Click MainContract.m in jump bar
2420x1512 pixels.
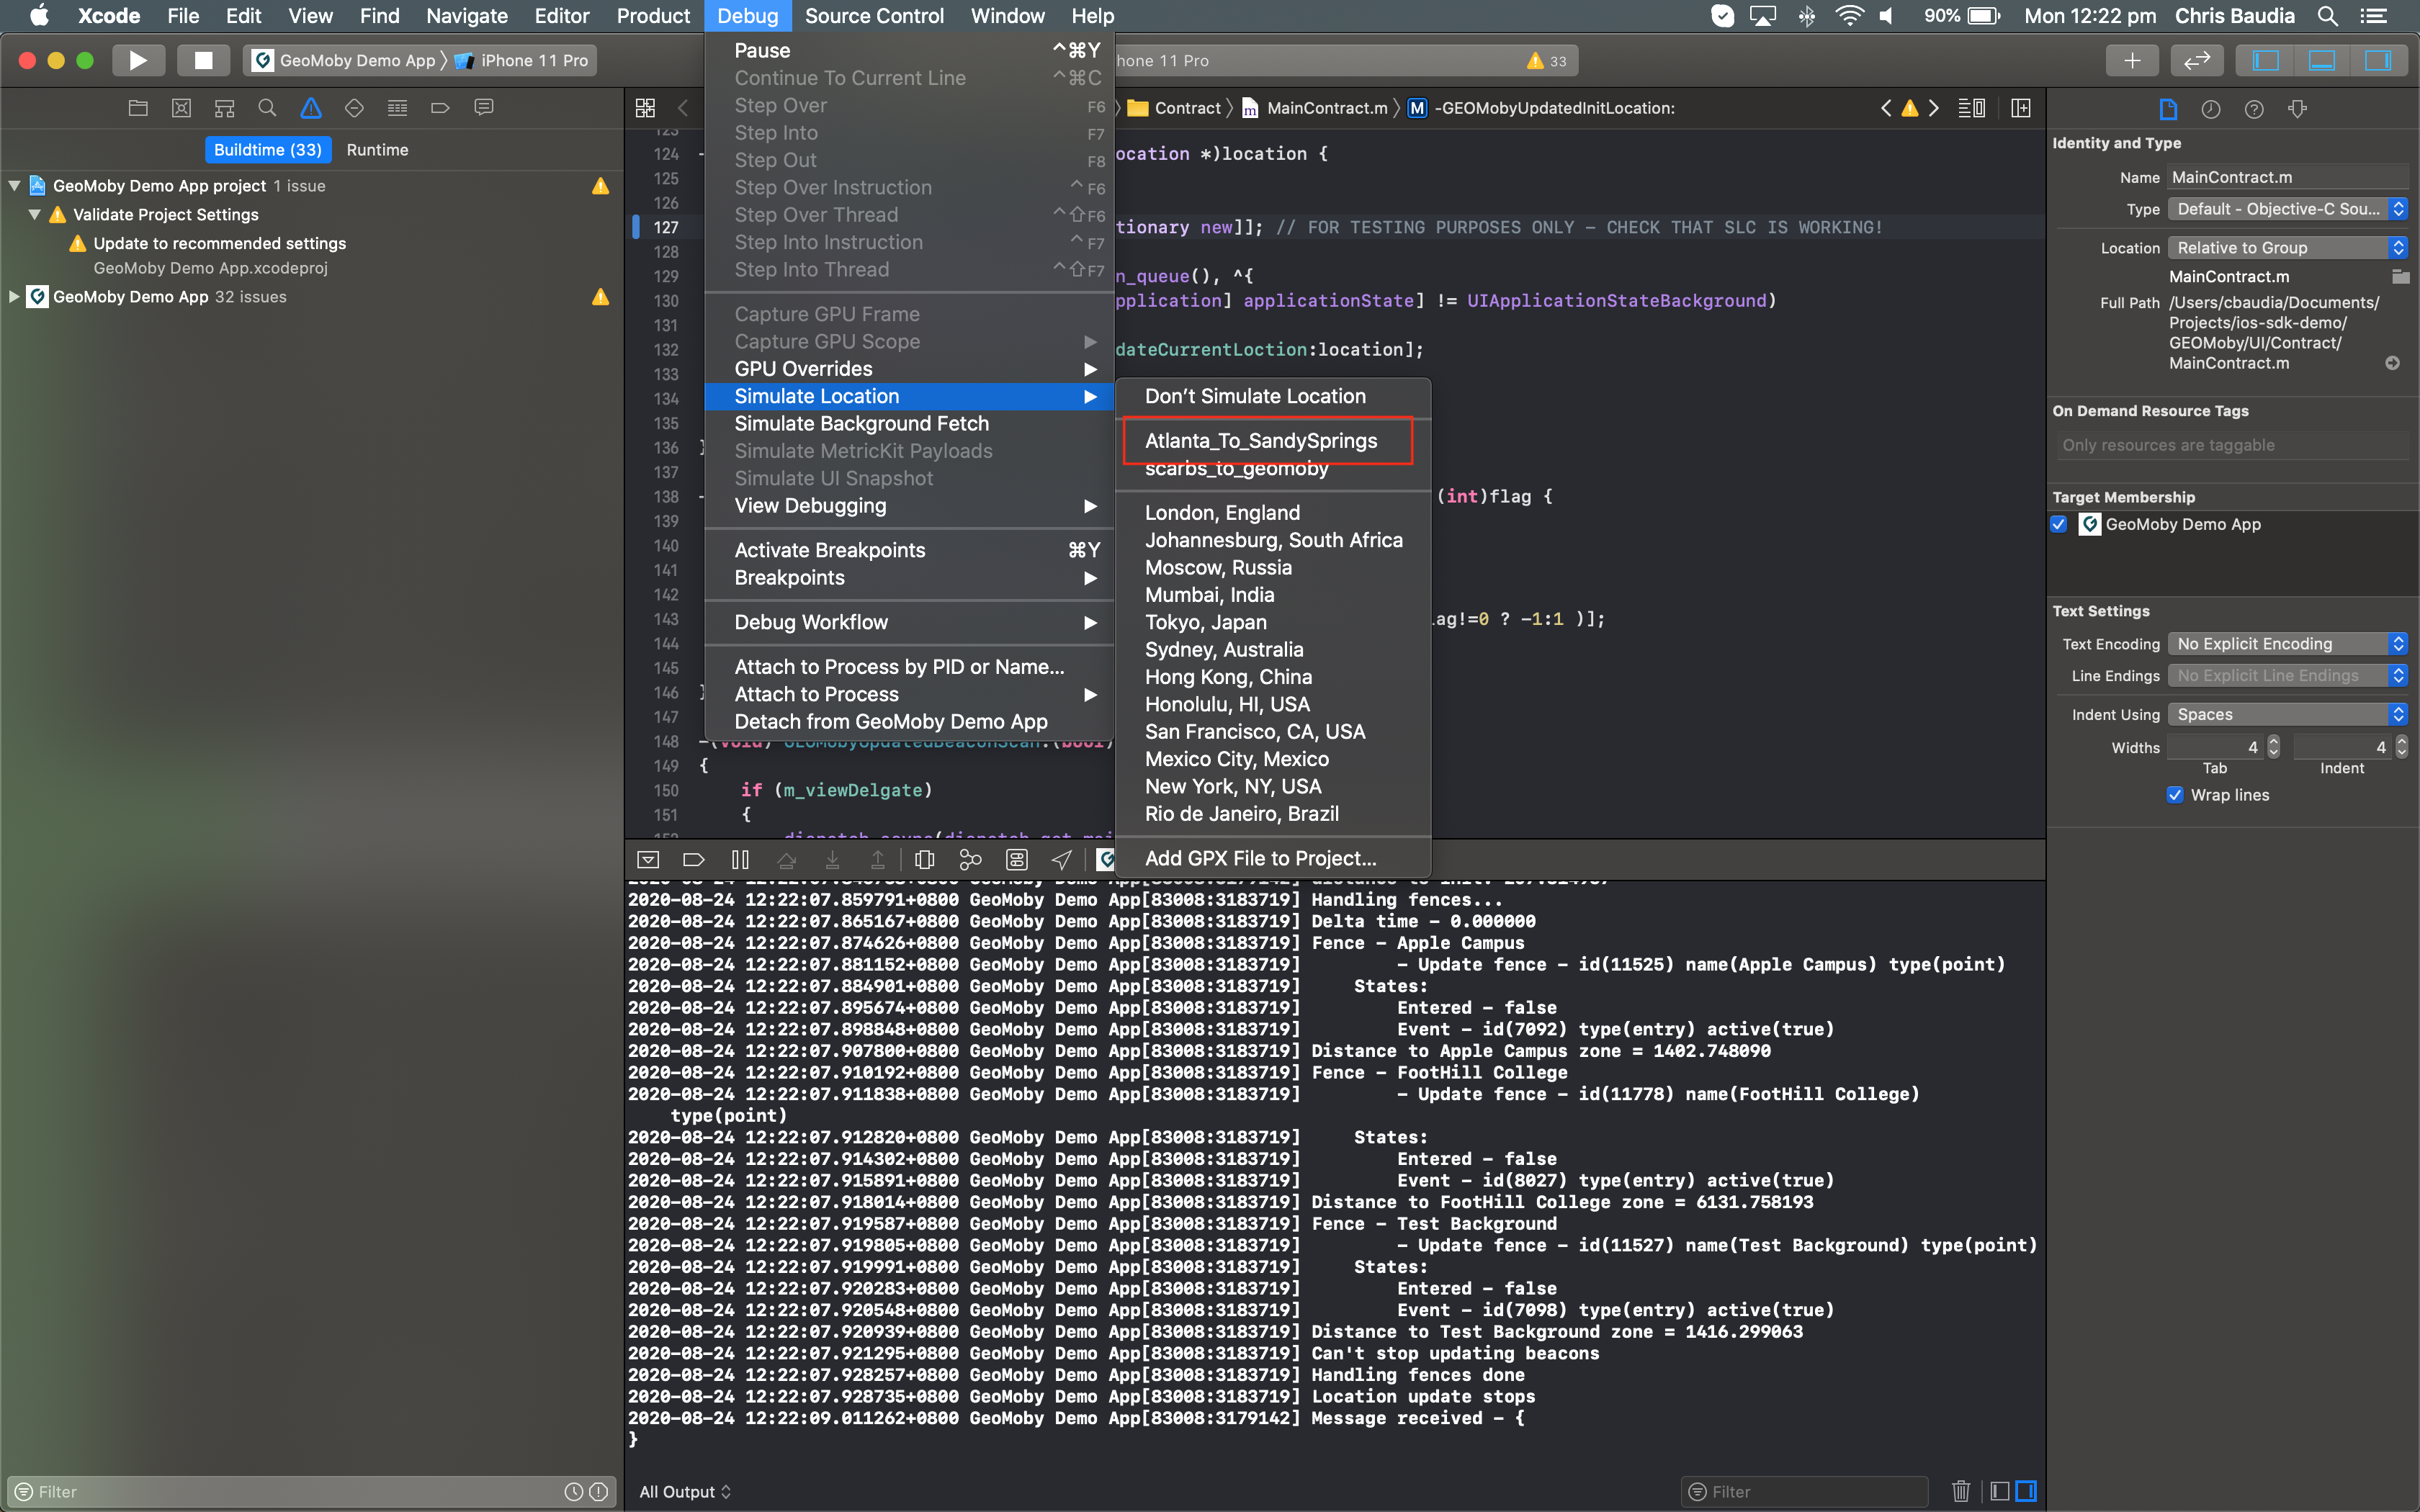[1315, 108]
